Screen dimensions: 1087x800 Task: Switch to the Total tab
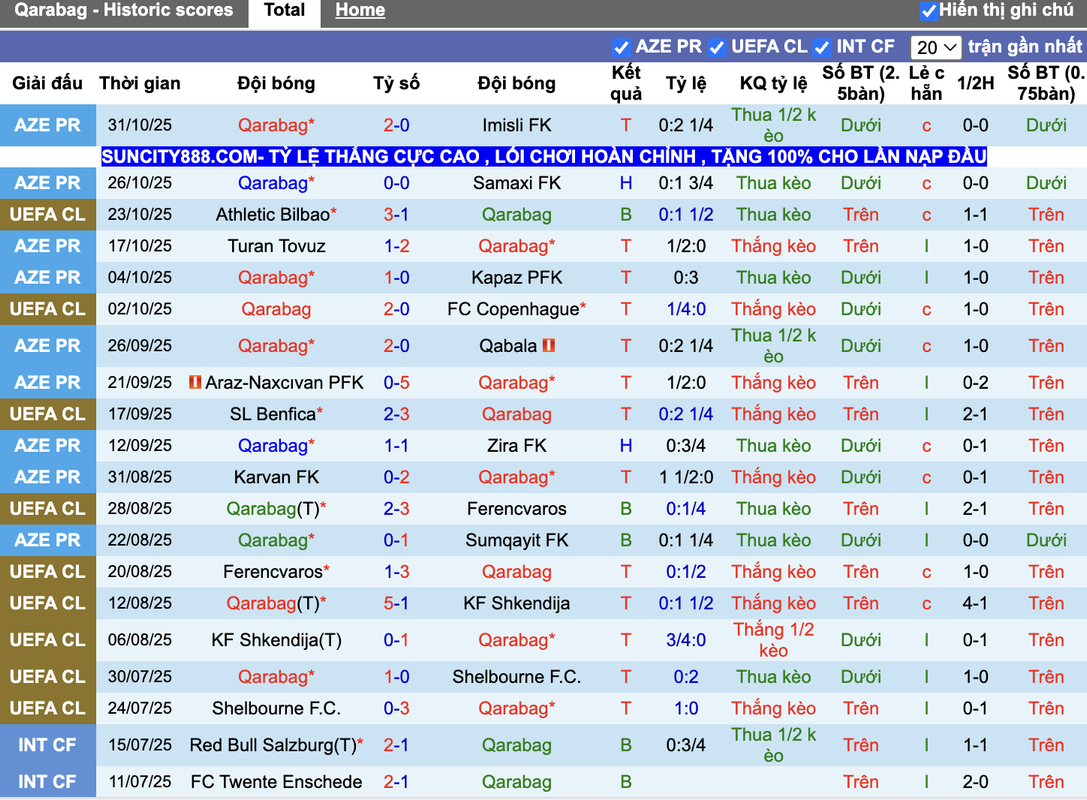(284, 10)
